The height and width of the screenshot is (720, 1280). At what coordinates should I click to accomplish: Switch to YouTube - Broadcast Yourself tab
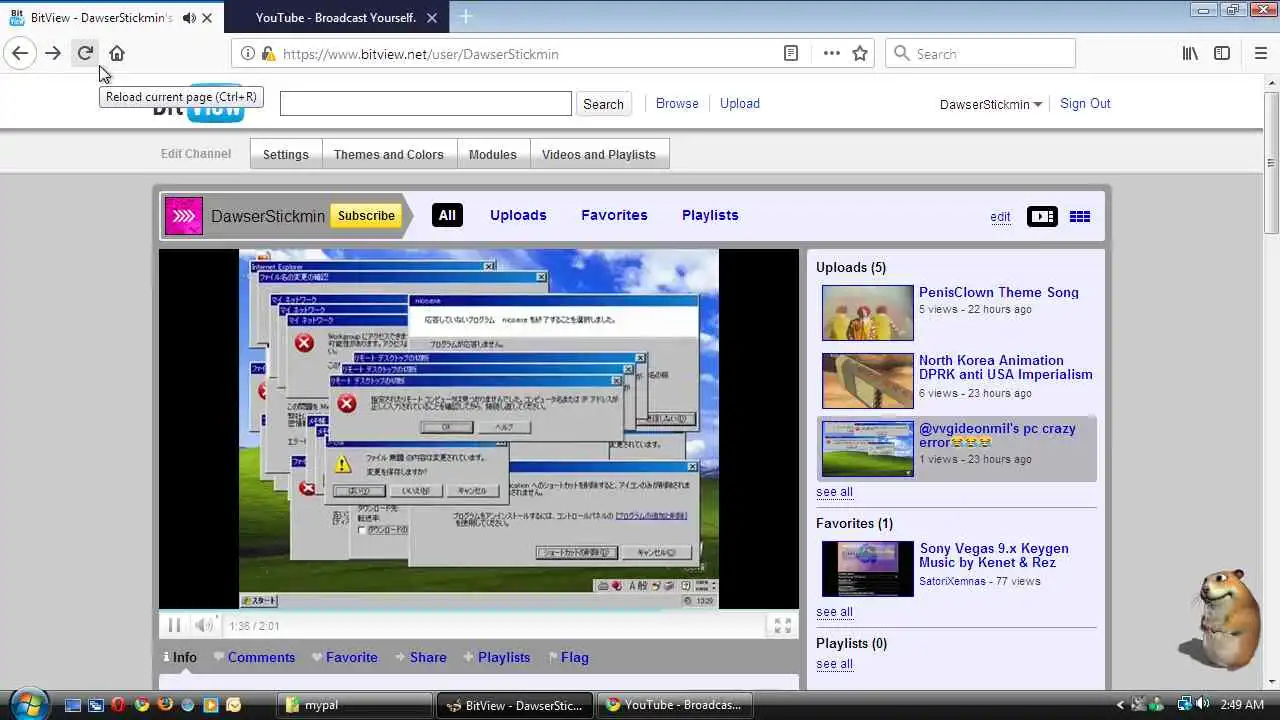coord(336,17)
